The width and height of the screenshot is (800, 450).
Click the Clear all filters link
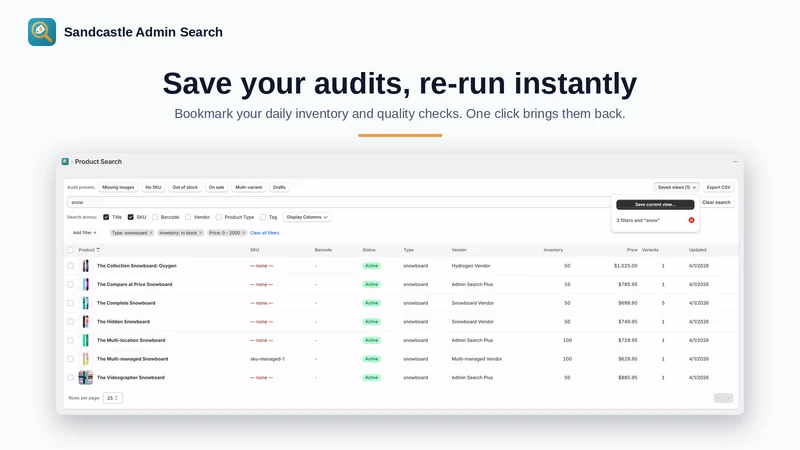(264, 233)
